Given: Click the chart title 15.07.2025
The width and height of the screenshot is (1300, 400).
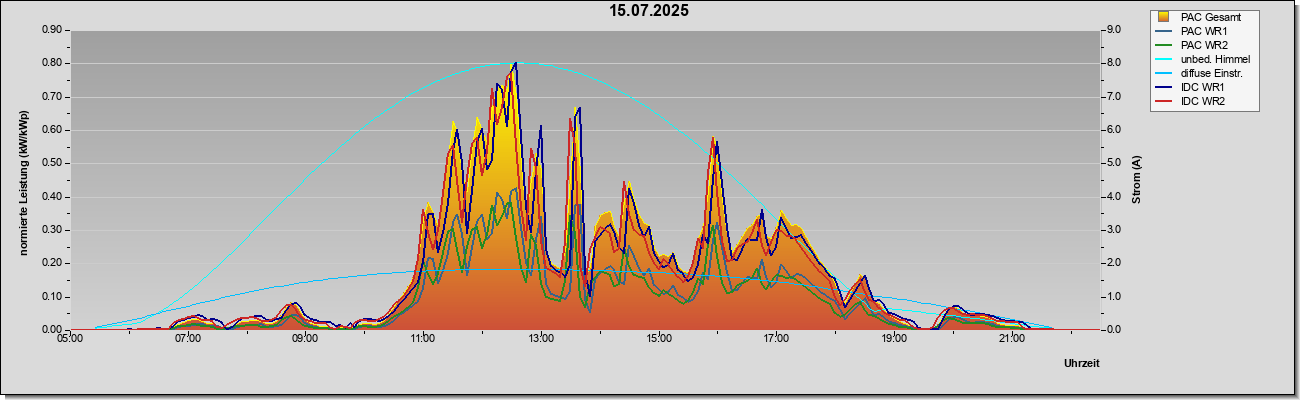Looking at the screenshot, I should coord(650,11).
